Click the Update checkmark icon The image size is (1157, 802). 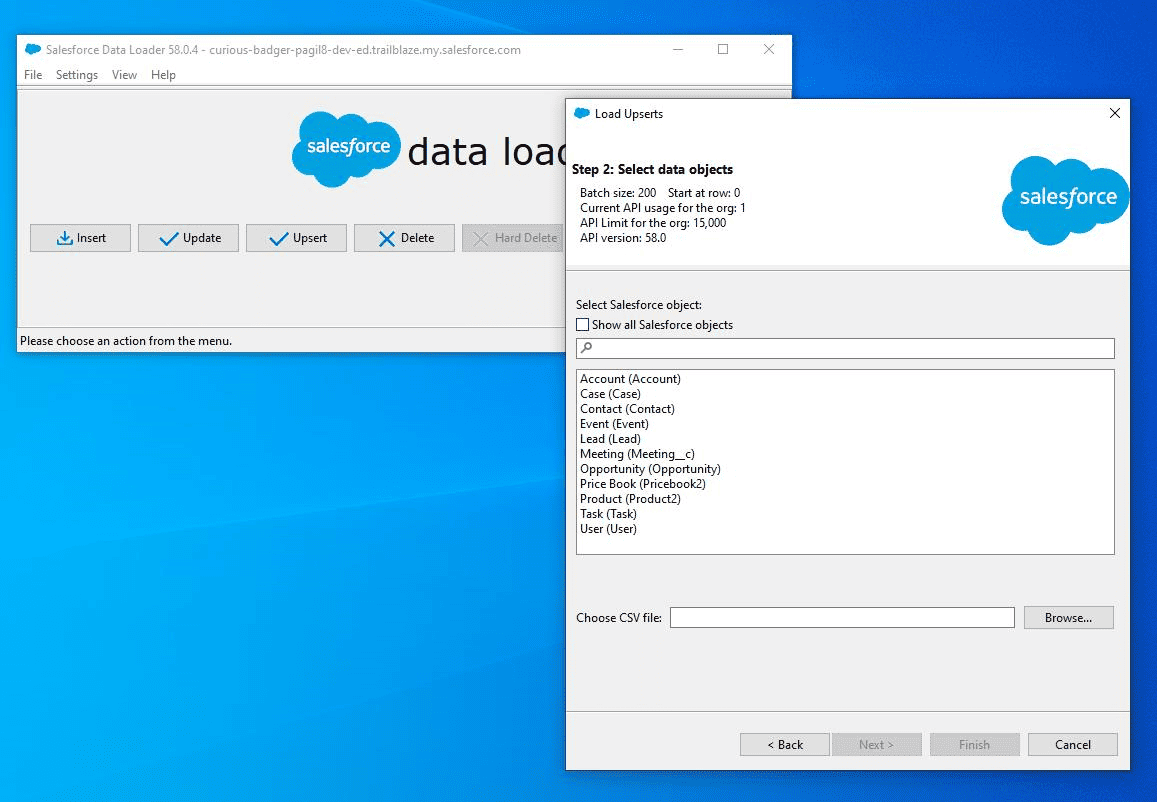(x=167, y=238)
